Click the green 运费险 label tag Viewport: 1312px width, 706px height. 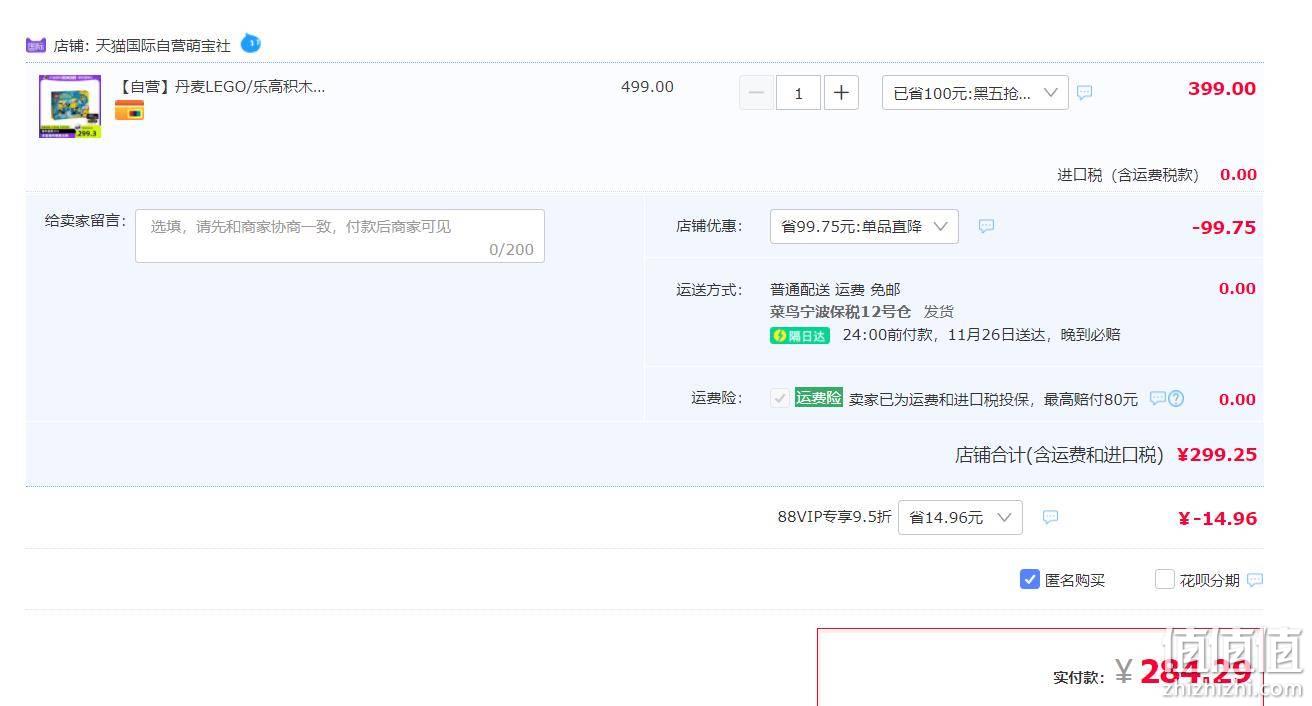click(x=819, y=397)
